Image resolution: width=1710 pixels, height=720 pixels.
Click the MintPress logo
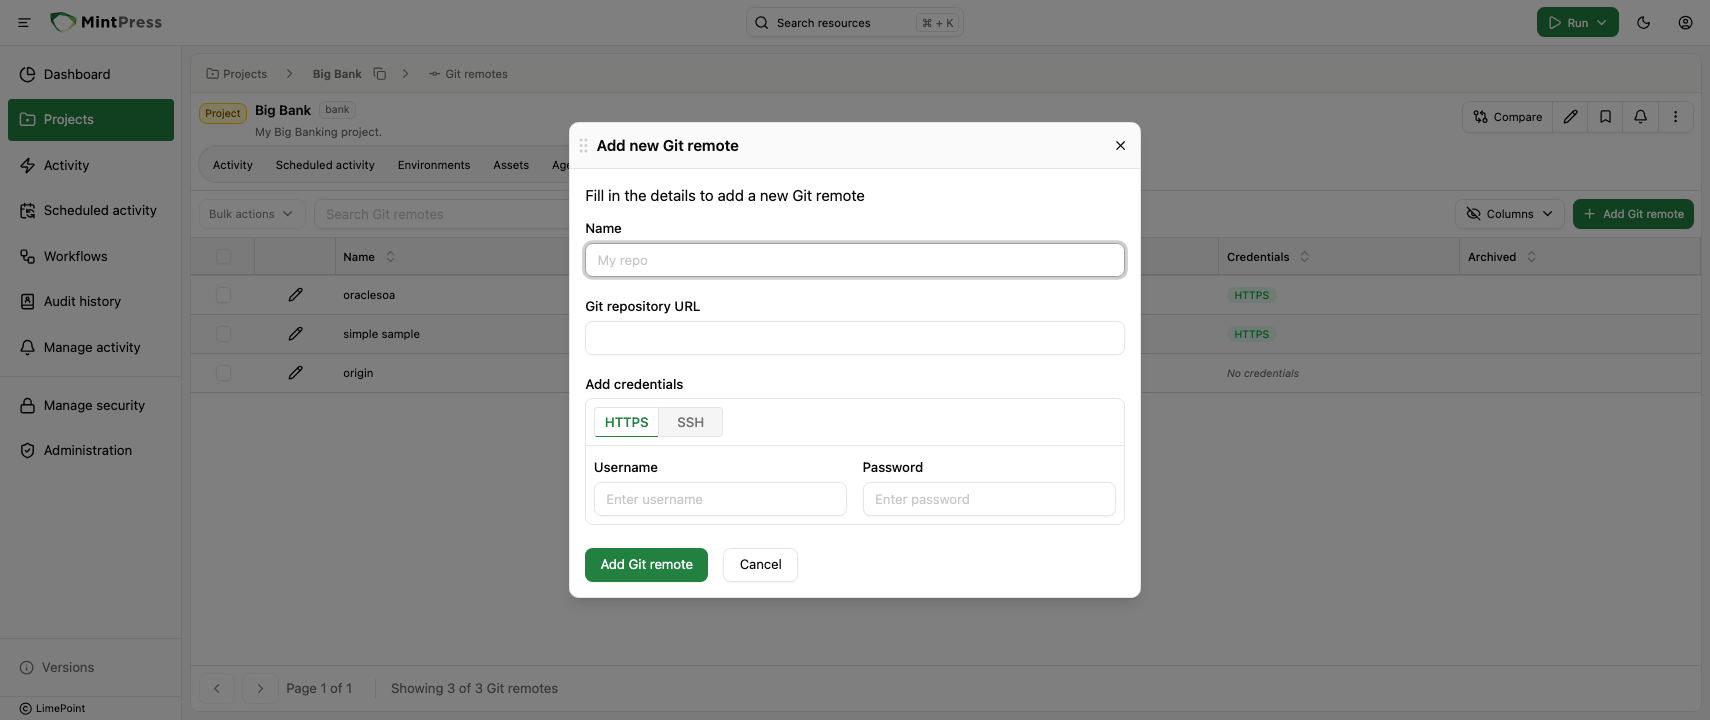[106, 22]
